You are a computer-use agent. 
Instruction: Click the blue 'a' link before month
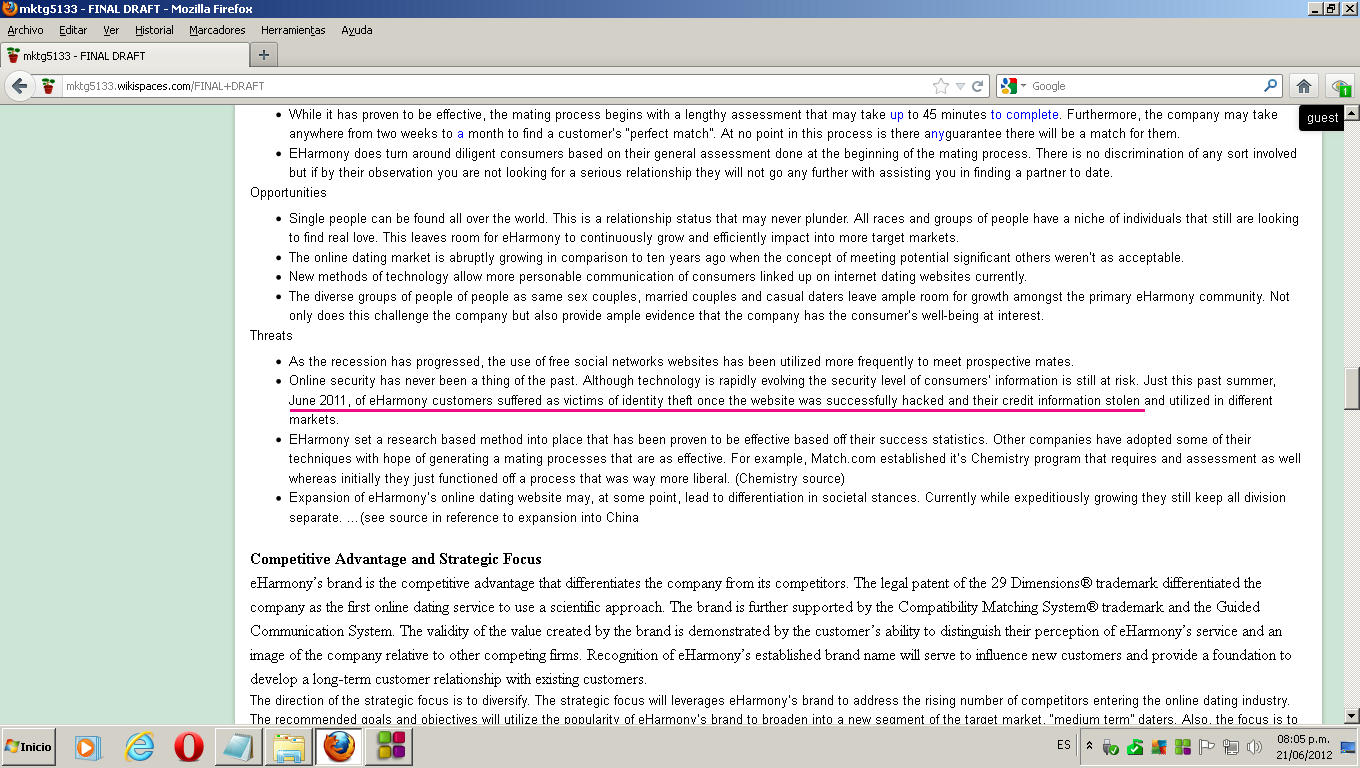click(x=461, y=134)
